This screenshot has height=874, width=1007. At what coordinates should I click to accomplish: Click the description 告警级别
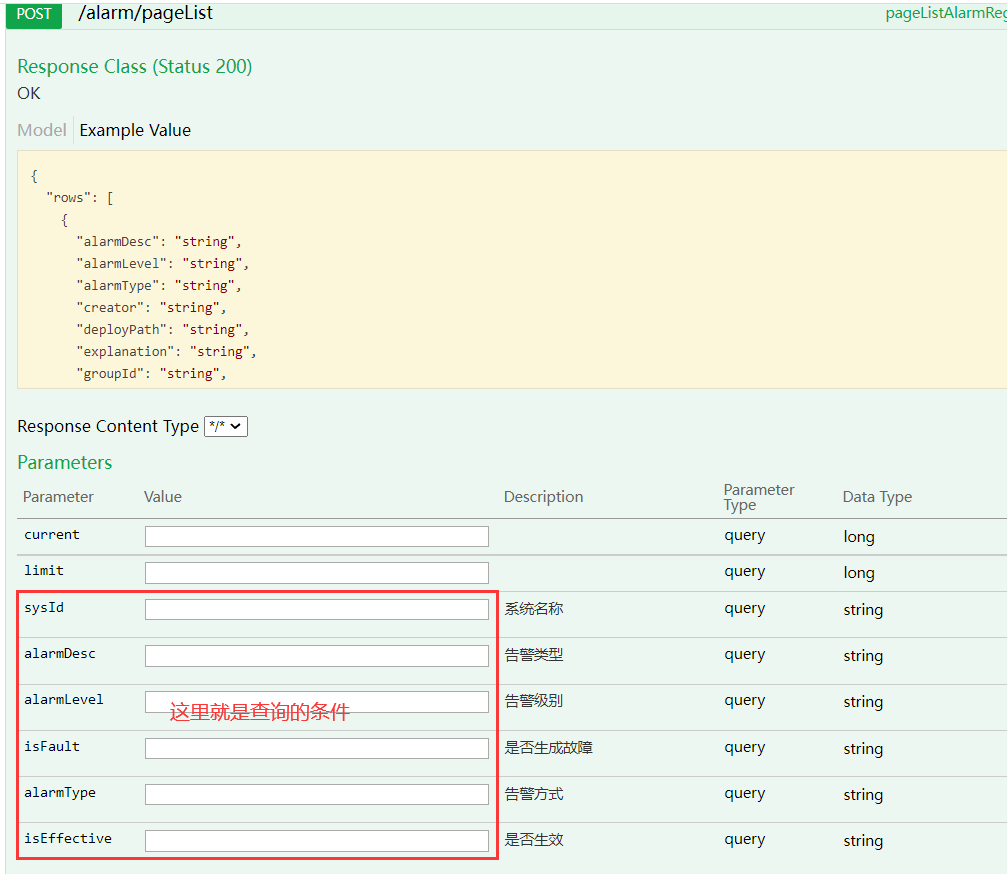[x=534, y=701]
